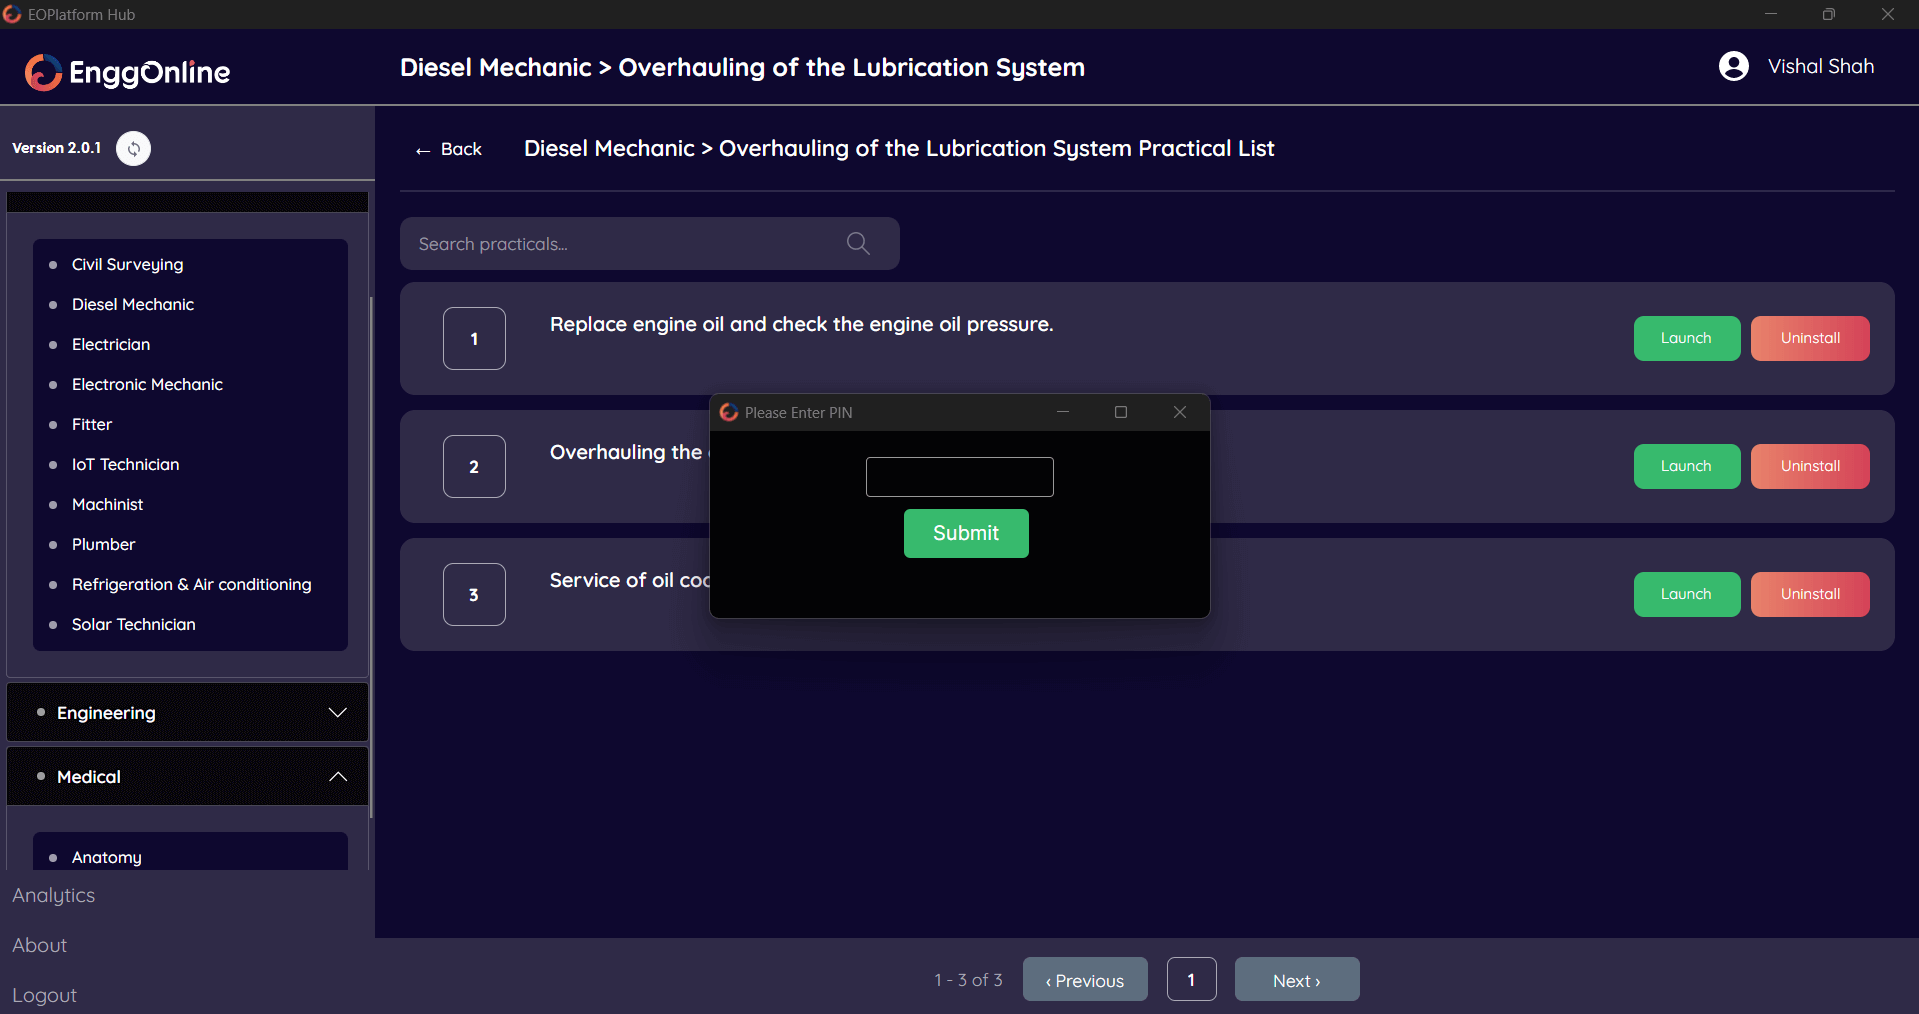The height and width of the screenshot is (1014, 1919).
Task: Click the user profile avatar icon
Action: (1733, 66)
